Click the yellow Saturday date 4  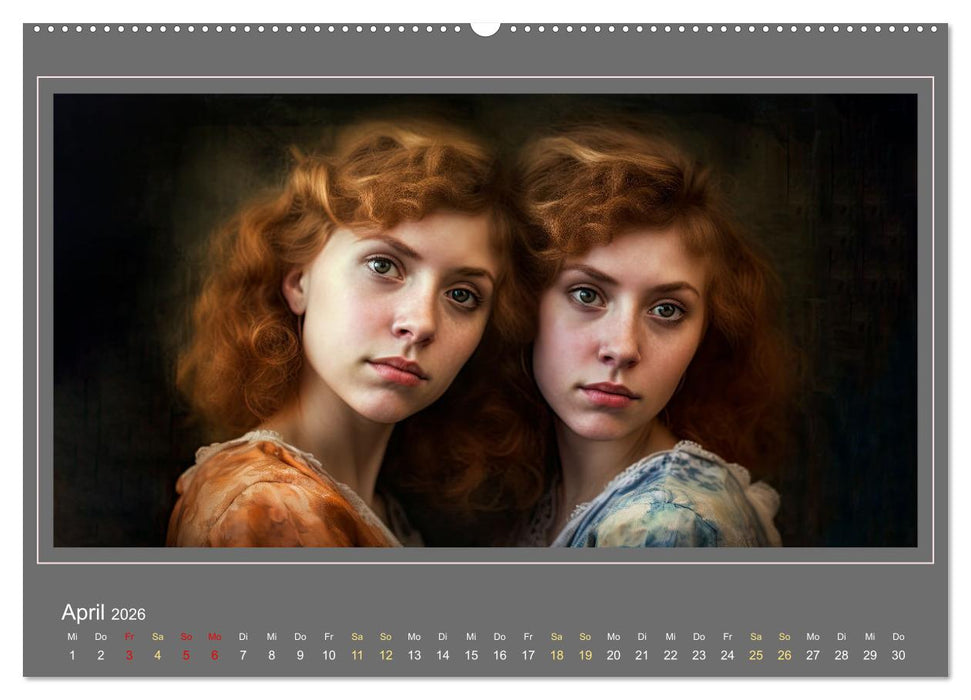(157, 655)
